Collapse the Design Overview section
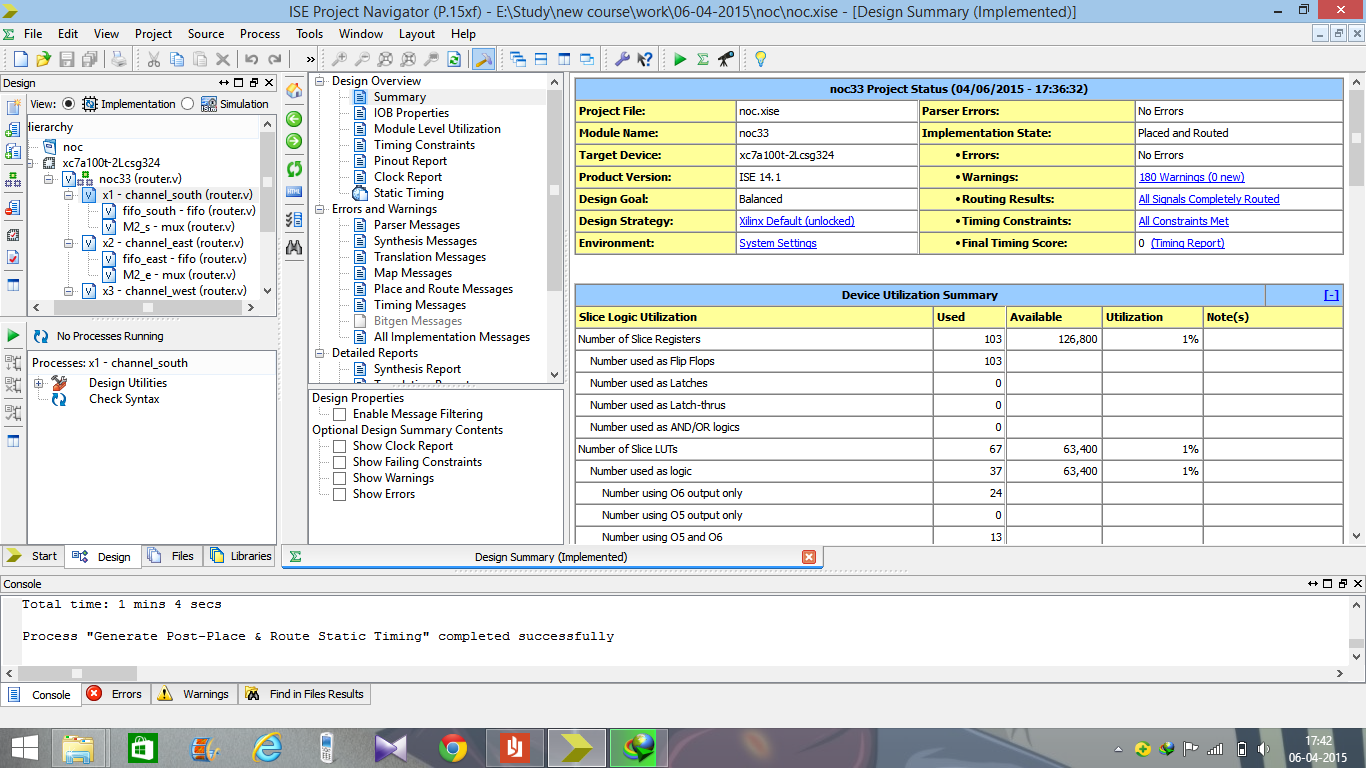 pos(321,81)
